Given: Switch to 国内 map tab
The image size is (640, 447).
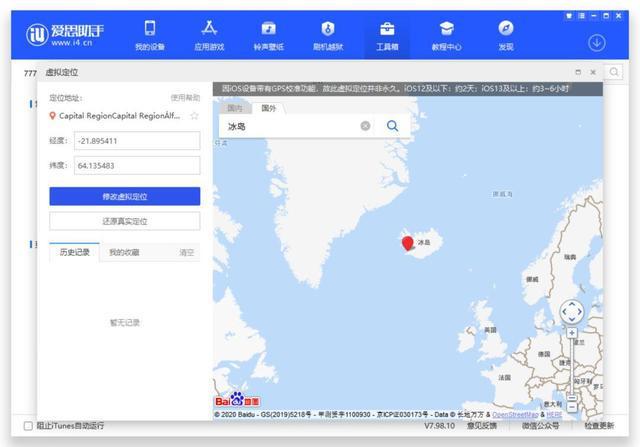Looking at the screenshot, I should tap(235, 107).
